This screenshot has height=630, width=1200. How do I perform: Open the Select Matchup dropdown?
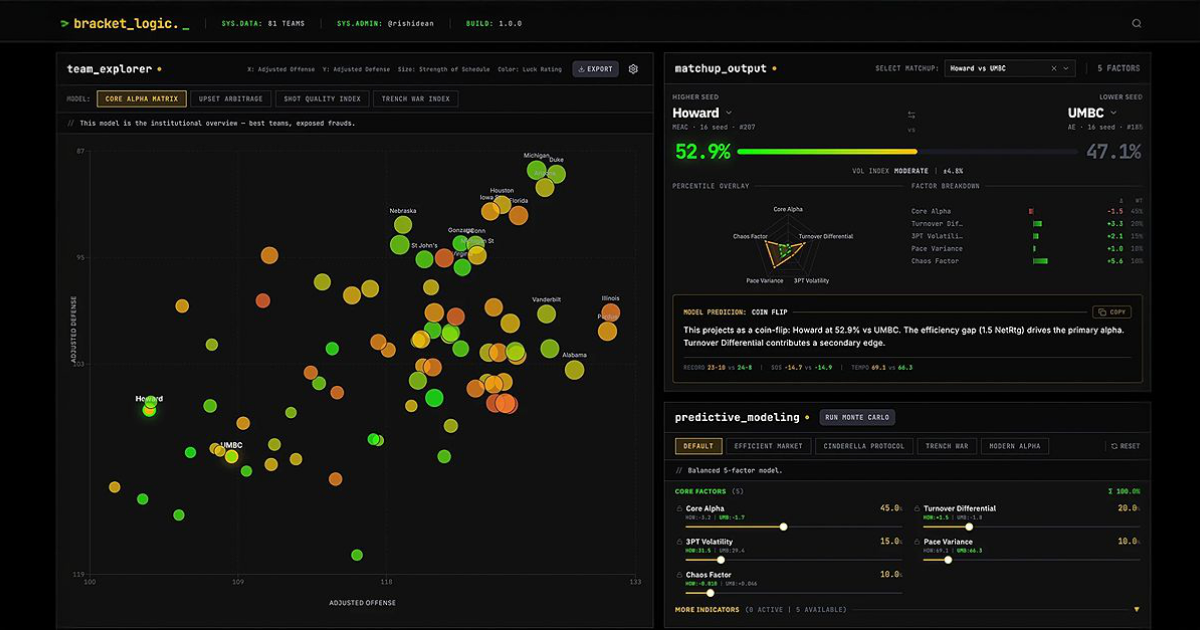[1008, 69]
